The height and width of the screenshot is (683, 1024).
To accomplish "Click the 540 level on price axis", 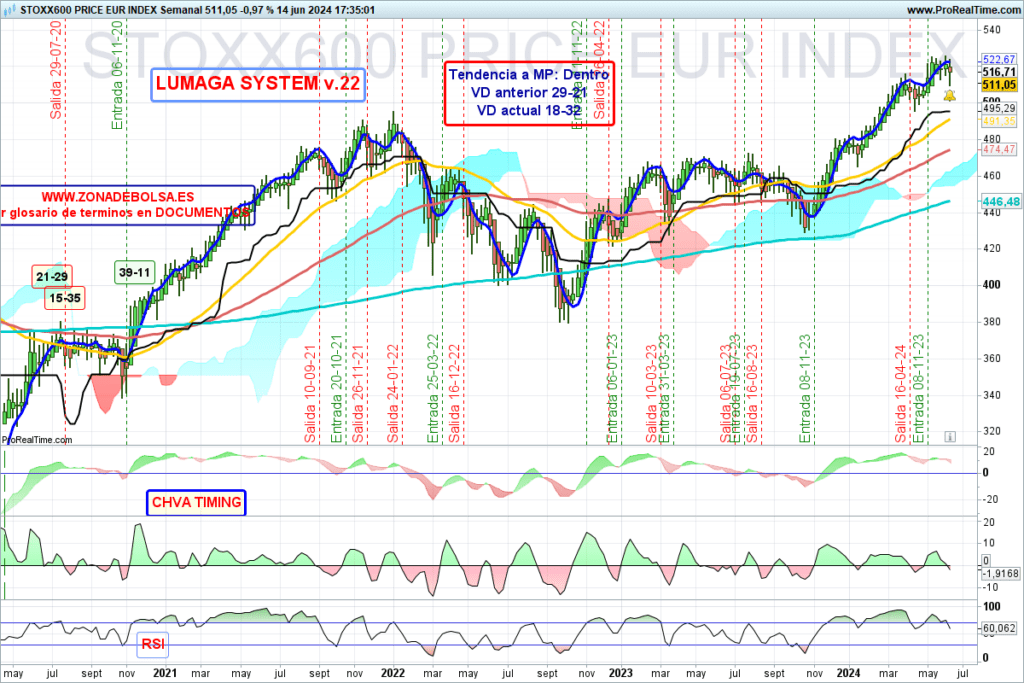I will (x=991, y=30).
